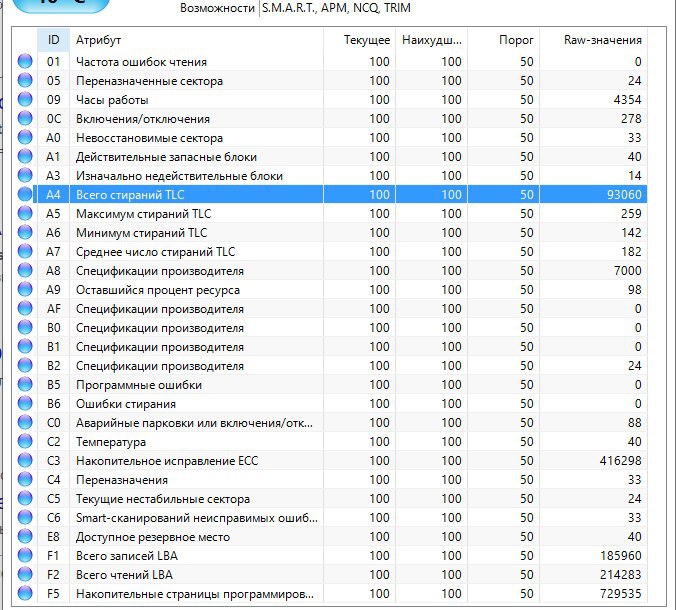Click the status icon for attribute A0

pos(25,137)
